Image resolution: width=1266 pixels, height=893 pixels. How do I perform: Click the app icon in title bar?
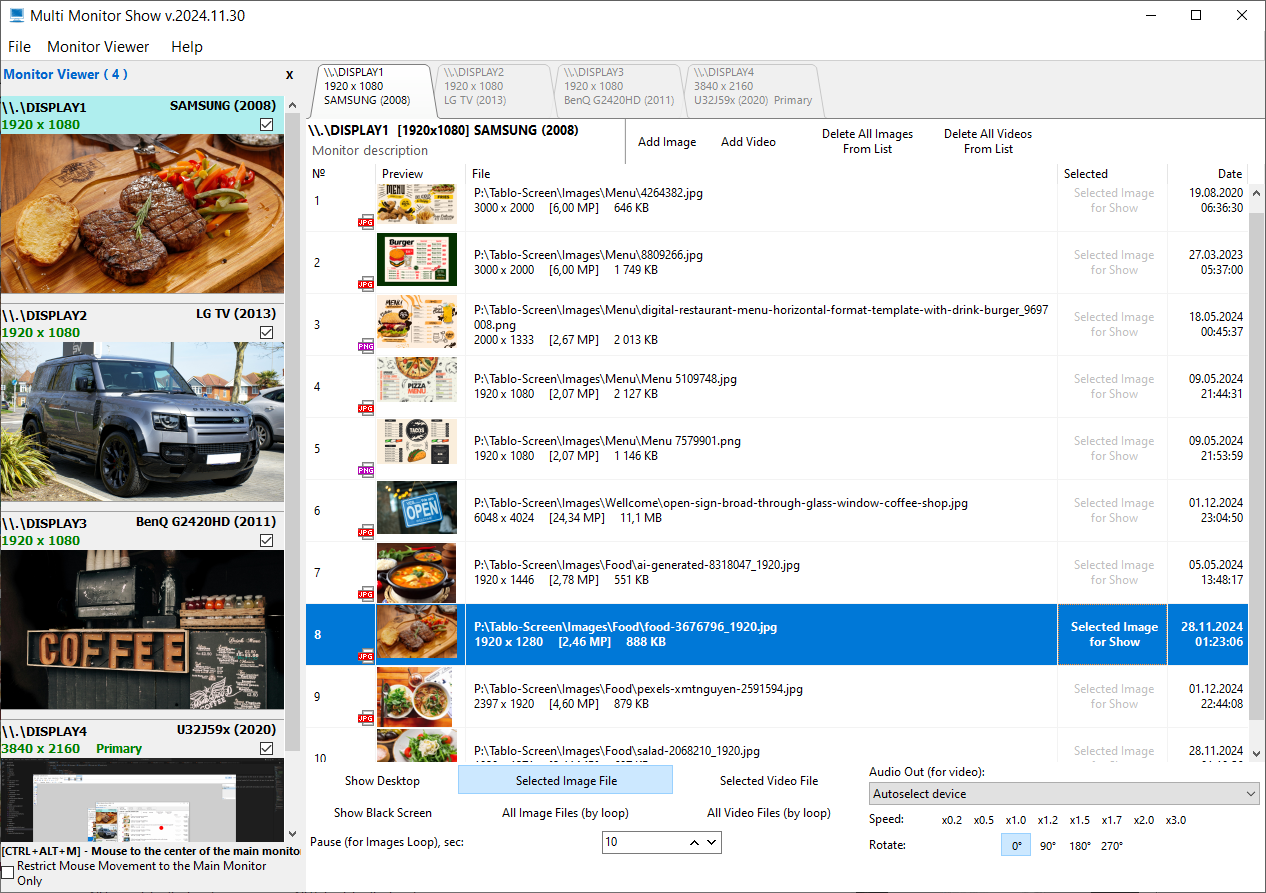[16, 16]
